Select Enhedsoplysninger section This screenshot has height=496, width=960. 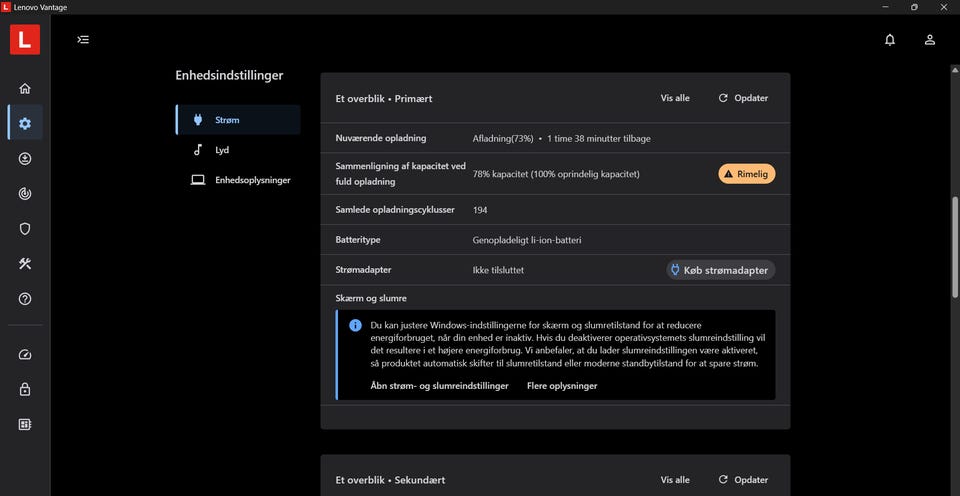238,180
